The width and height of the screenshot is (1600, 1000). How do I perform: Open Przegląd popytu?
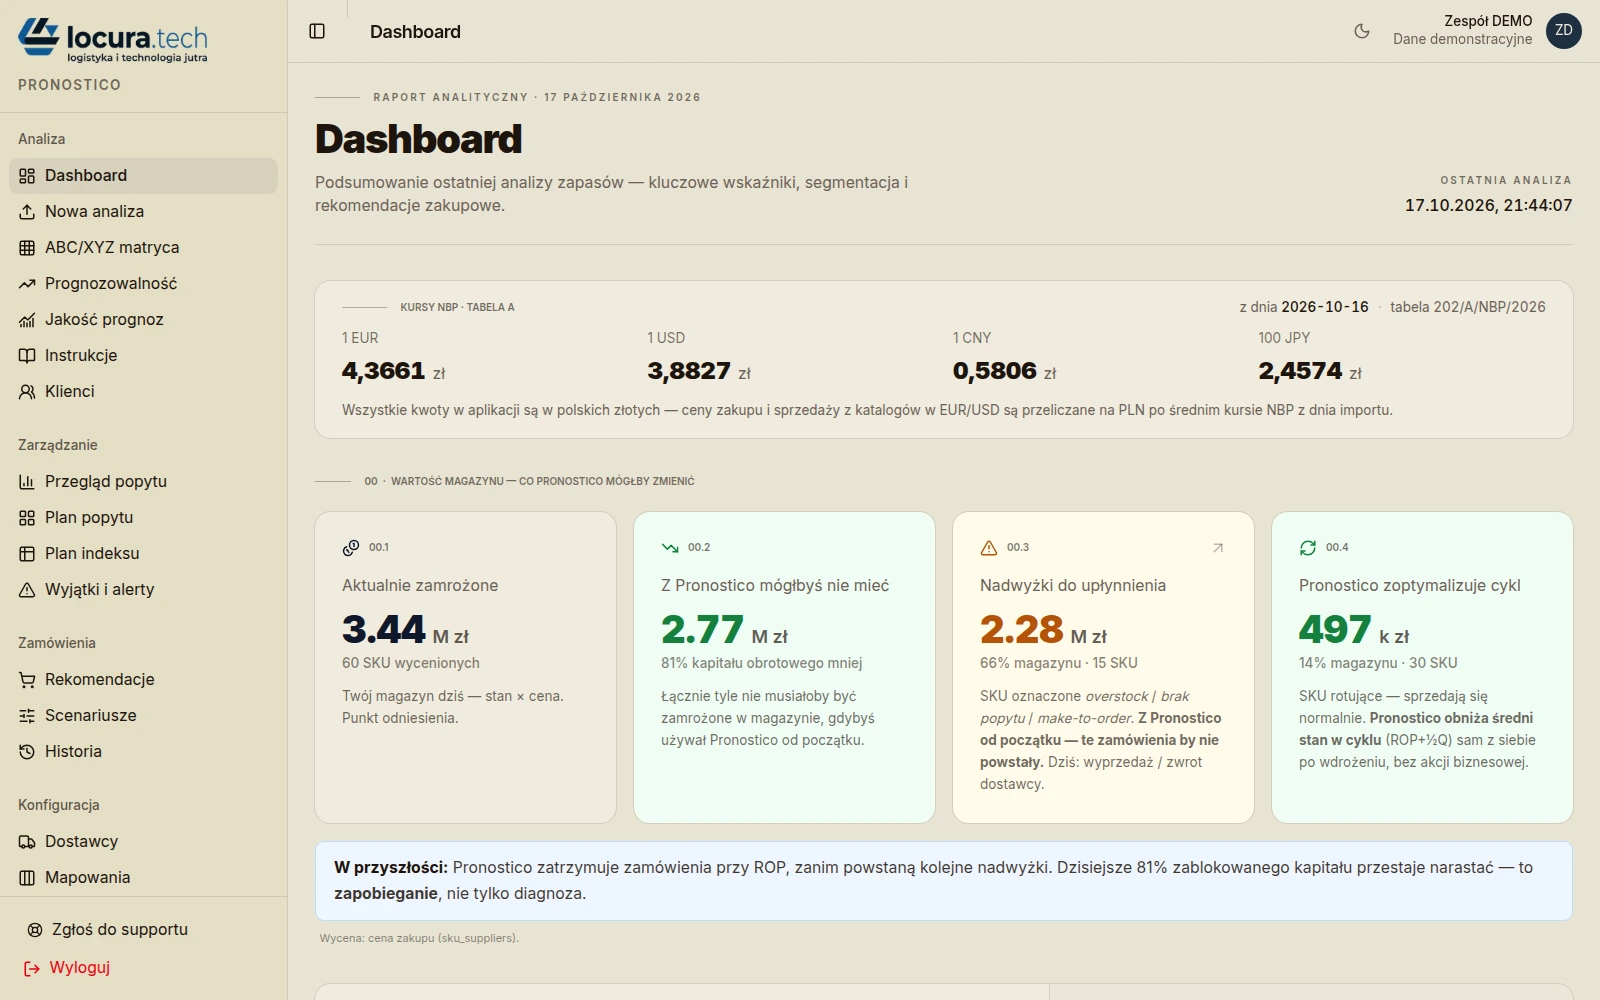143,482
